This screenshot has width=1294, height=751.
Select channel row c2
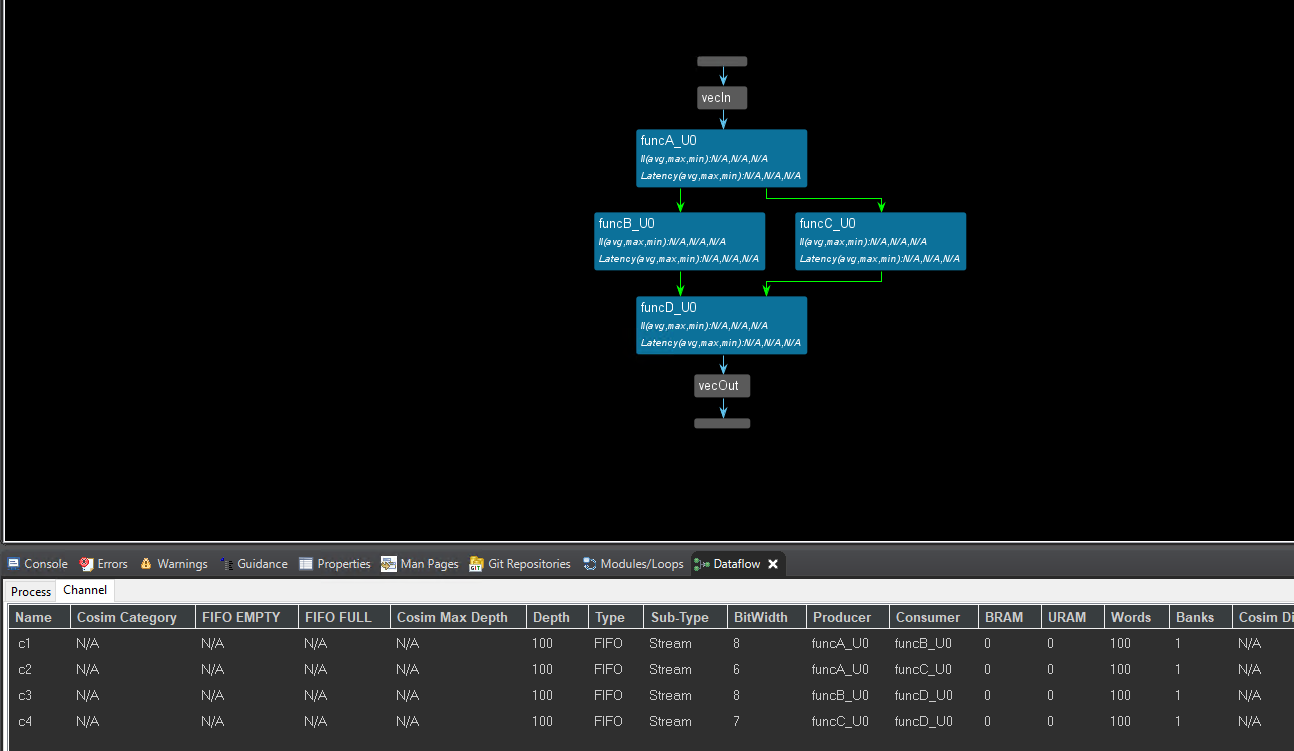click(x=651, y=669)
